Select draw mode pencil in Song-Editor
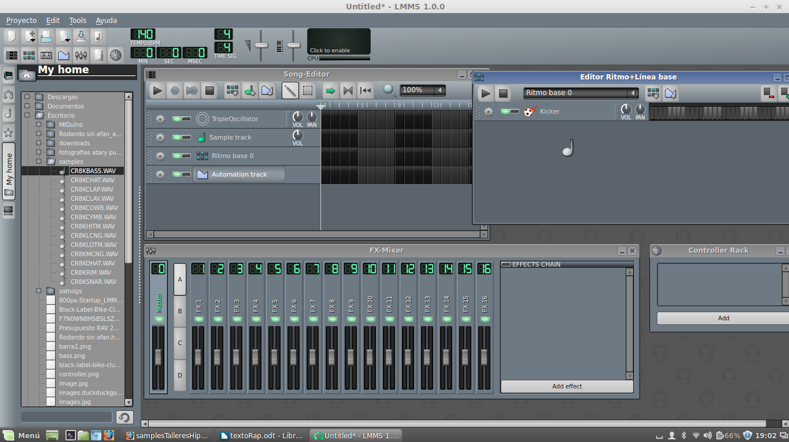The height and width of the screenshot is (442, 789). pyautogui.click(x=290, y=91)
